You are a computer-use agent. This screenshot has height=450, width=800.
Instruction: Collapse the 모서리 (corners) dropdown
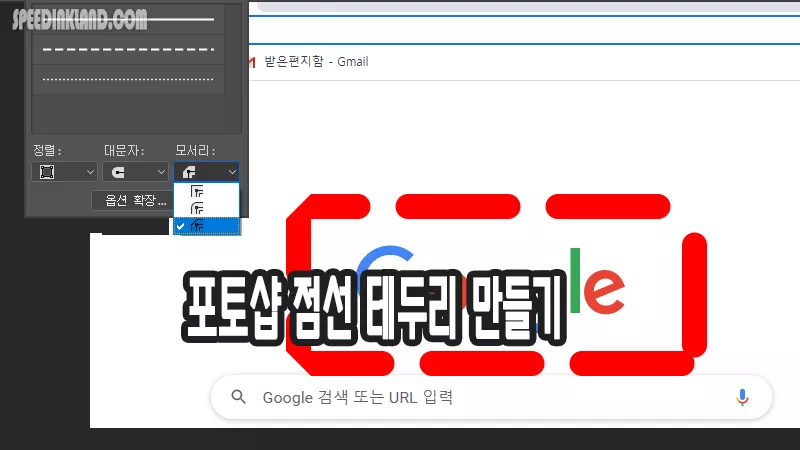click(207, 172)
